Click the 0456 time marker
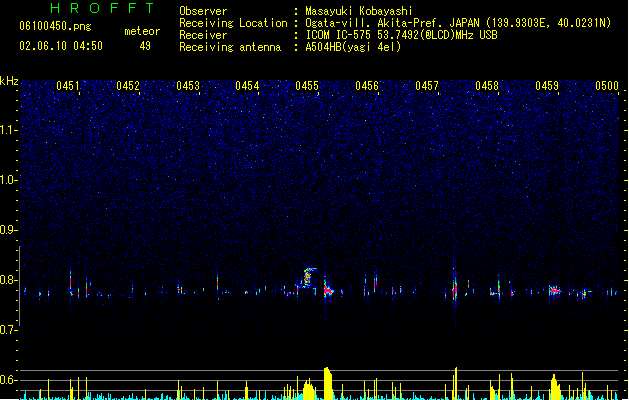Viewport: 629px width, 400px height. [367, 86]
